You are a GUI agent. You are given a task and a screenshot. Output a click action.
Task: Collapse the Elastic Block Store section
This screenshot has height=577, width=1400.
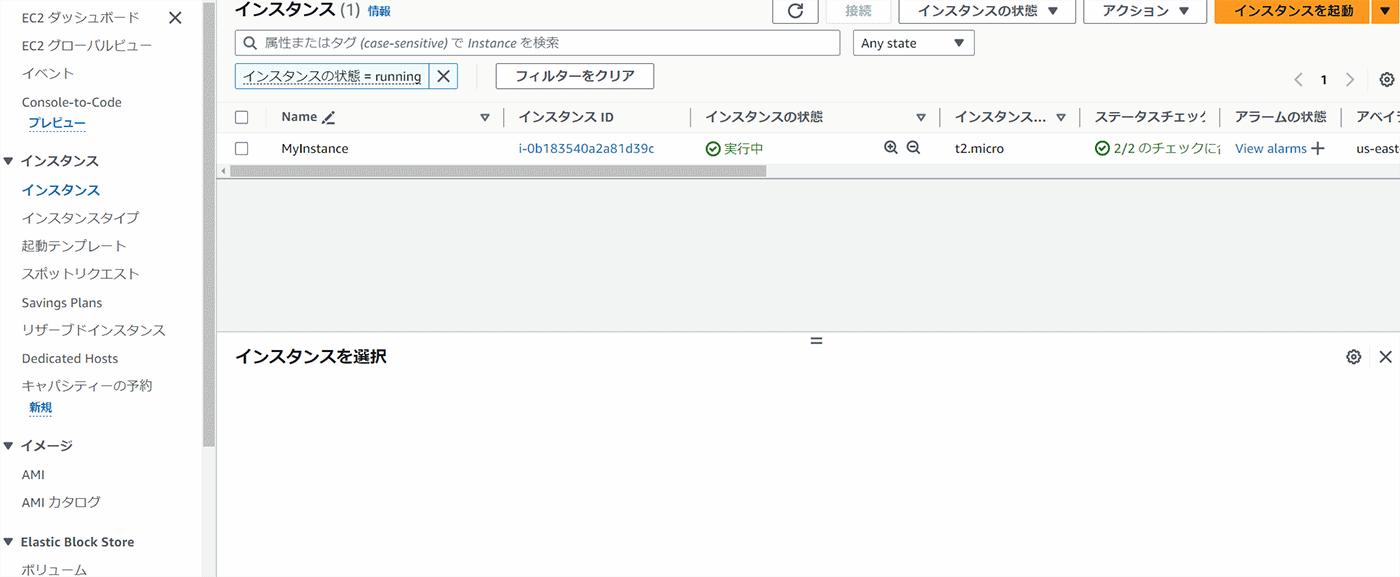[x=9, y=542]
